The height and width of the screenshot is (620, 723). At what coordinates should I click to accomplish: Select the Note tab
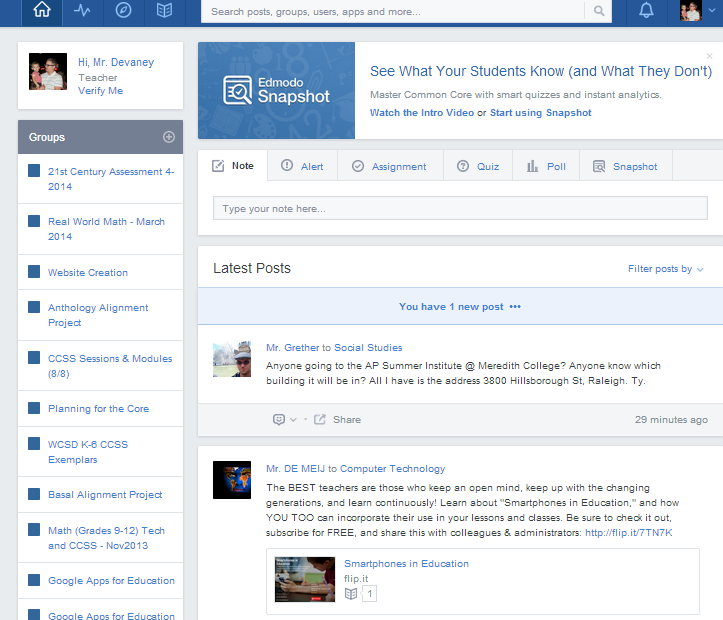click(233, 165)
